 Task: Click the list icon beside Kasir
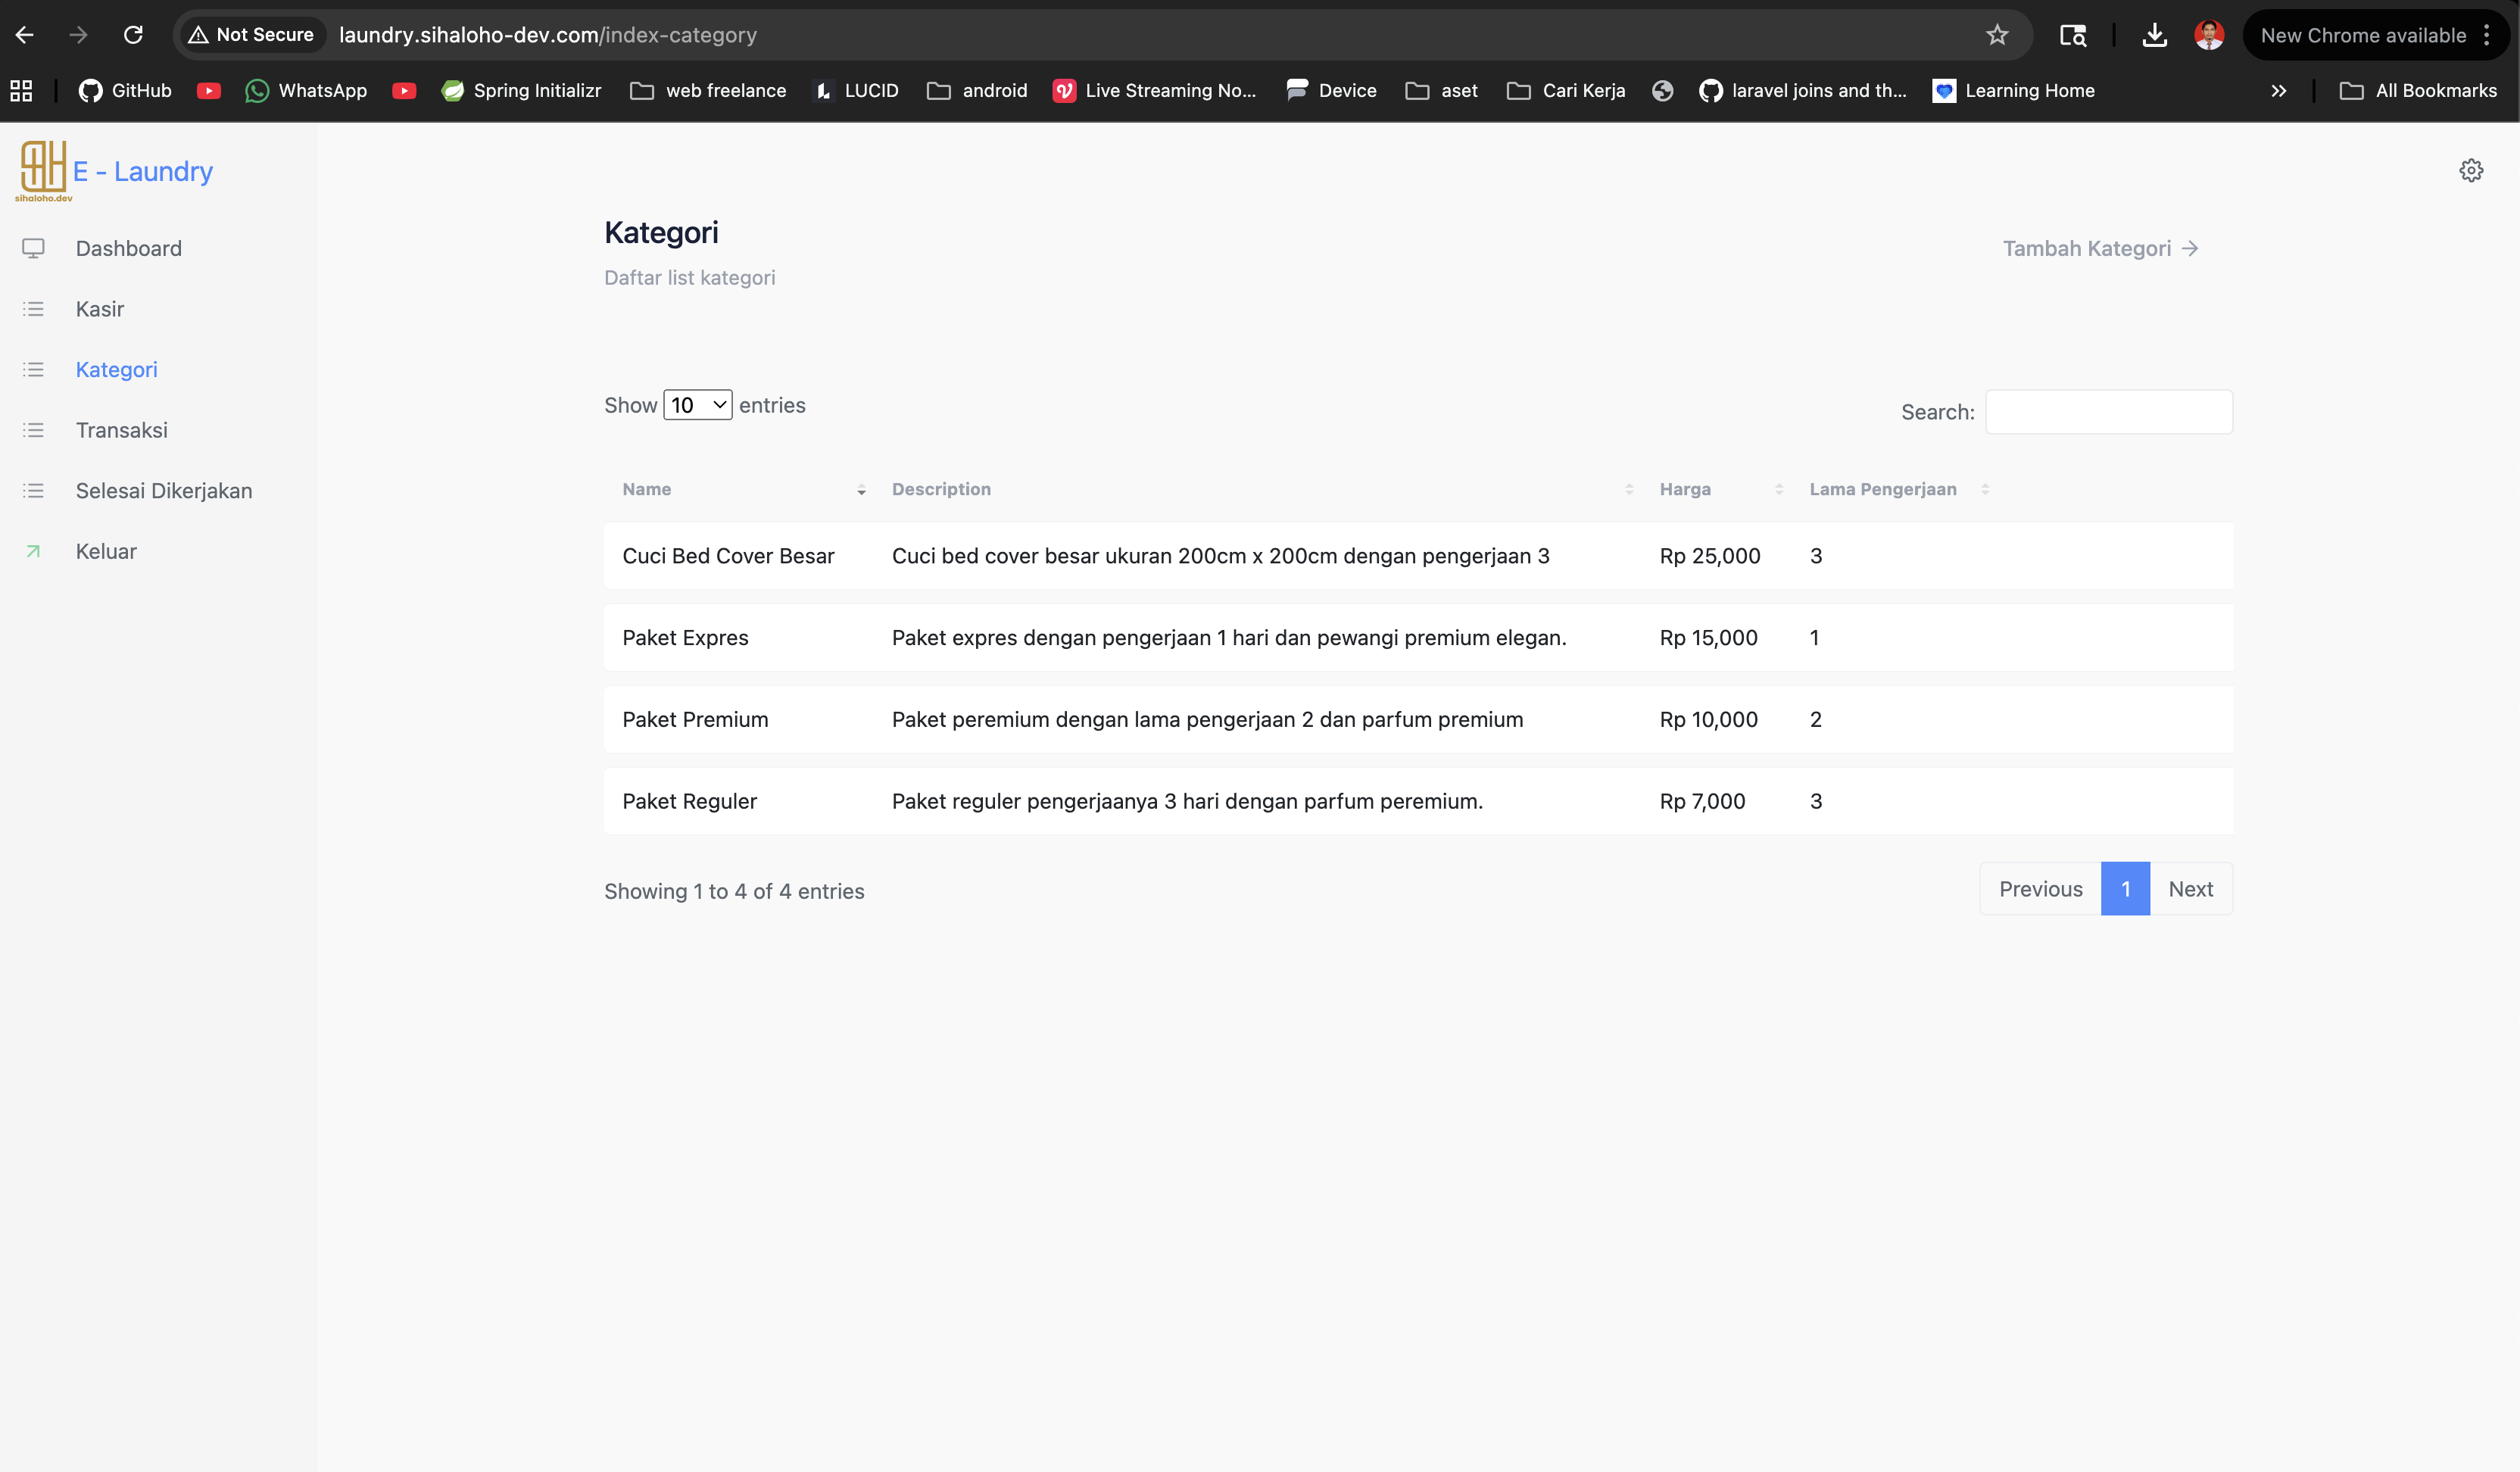coord(33,309)
